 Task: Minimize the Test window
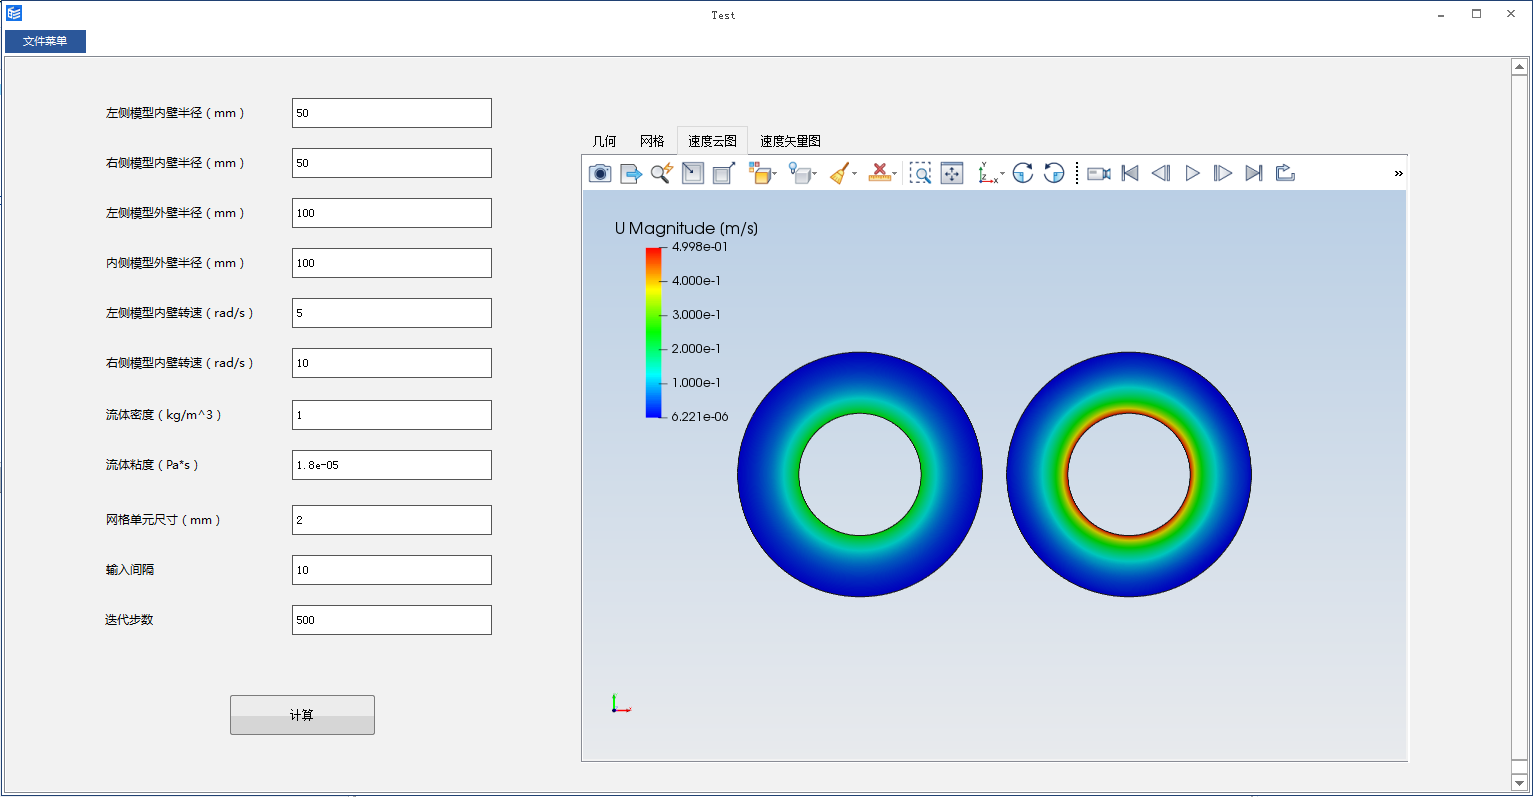click(x=1441, y=14)
